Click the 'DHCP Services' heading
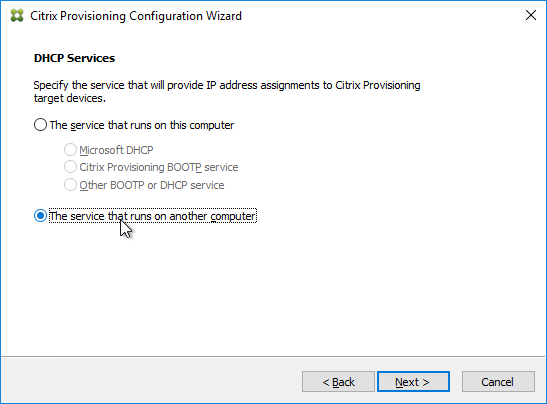 point(74,58)
